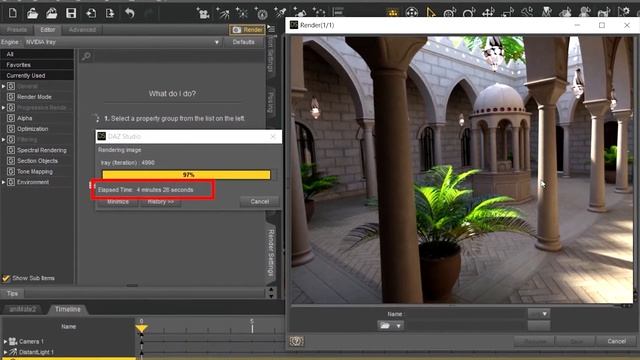Switch to the Editor tab
This screenshot has width=640, height=360.
coord(48,30)
